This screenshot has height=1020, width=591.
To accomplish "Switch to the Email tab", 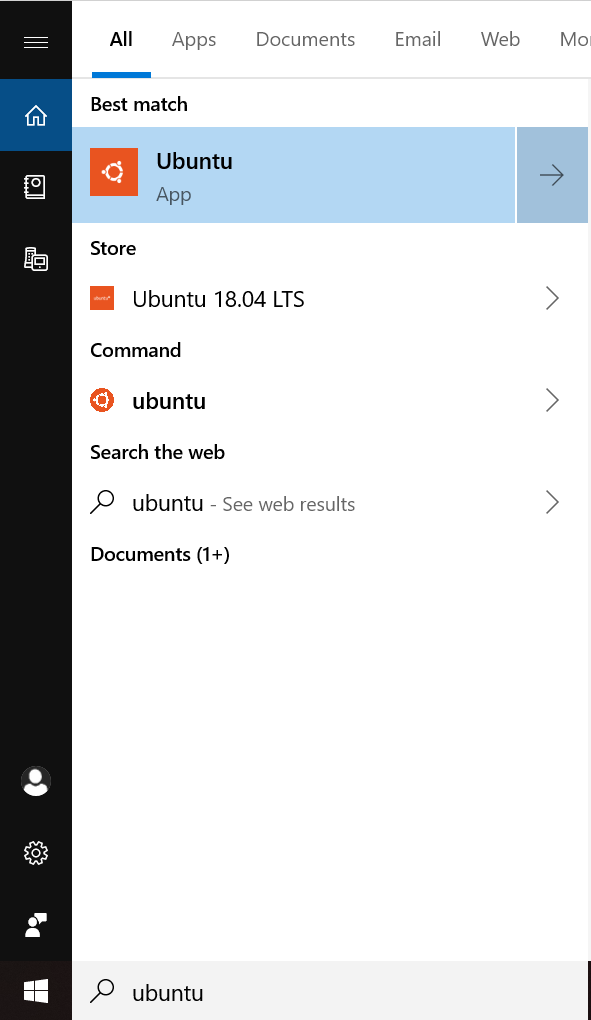I will click(418, 40).
